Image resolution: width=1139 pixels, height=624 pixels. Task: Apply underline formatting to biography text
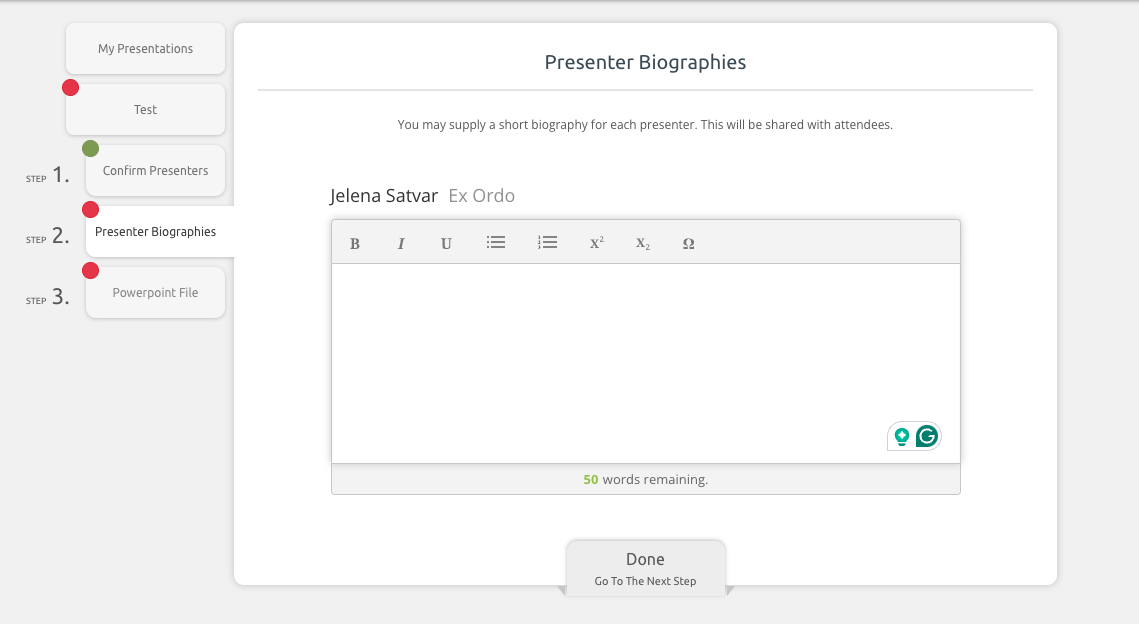446,243
